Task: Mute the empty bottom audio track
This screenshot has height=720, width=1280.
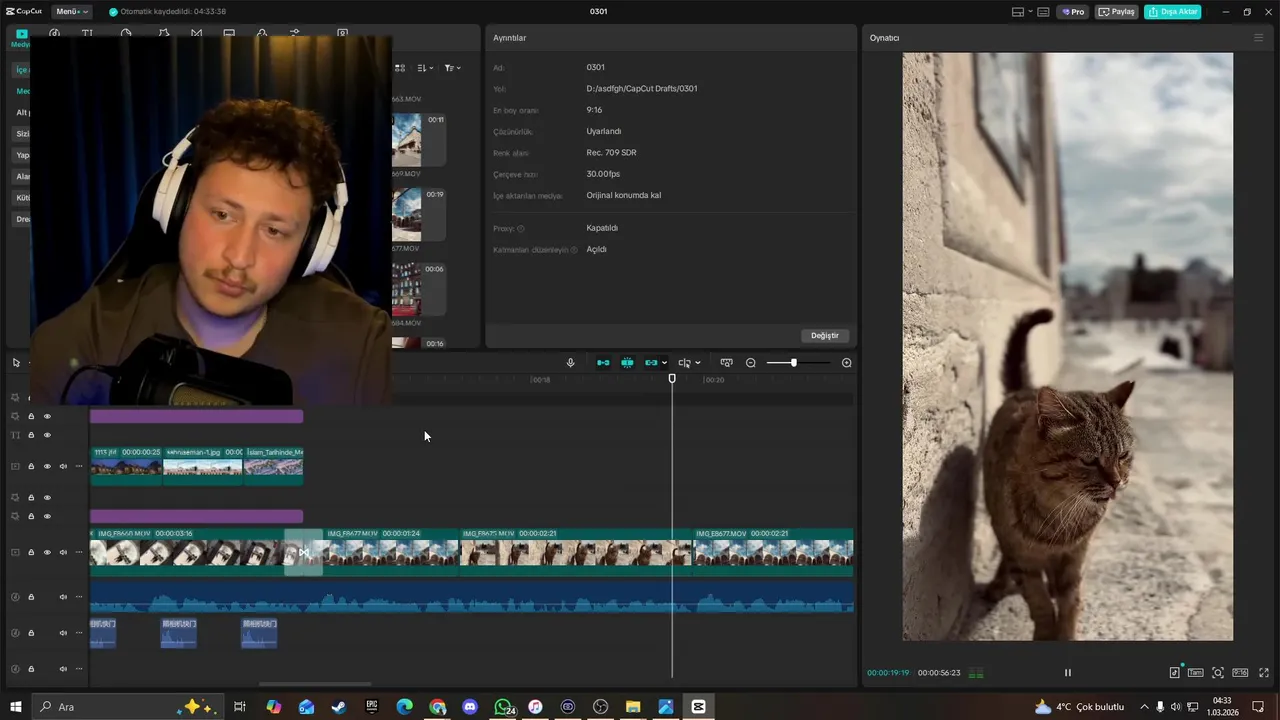Action: pos(63,669)
